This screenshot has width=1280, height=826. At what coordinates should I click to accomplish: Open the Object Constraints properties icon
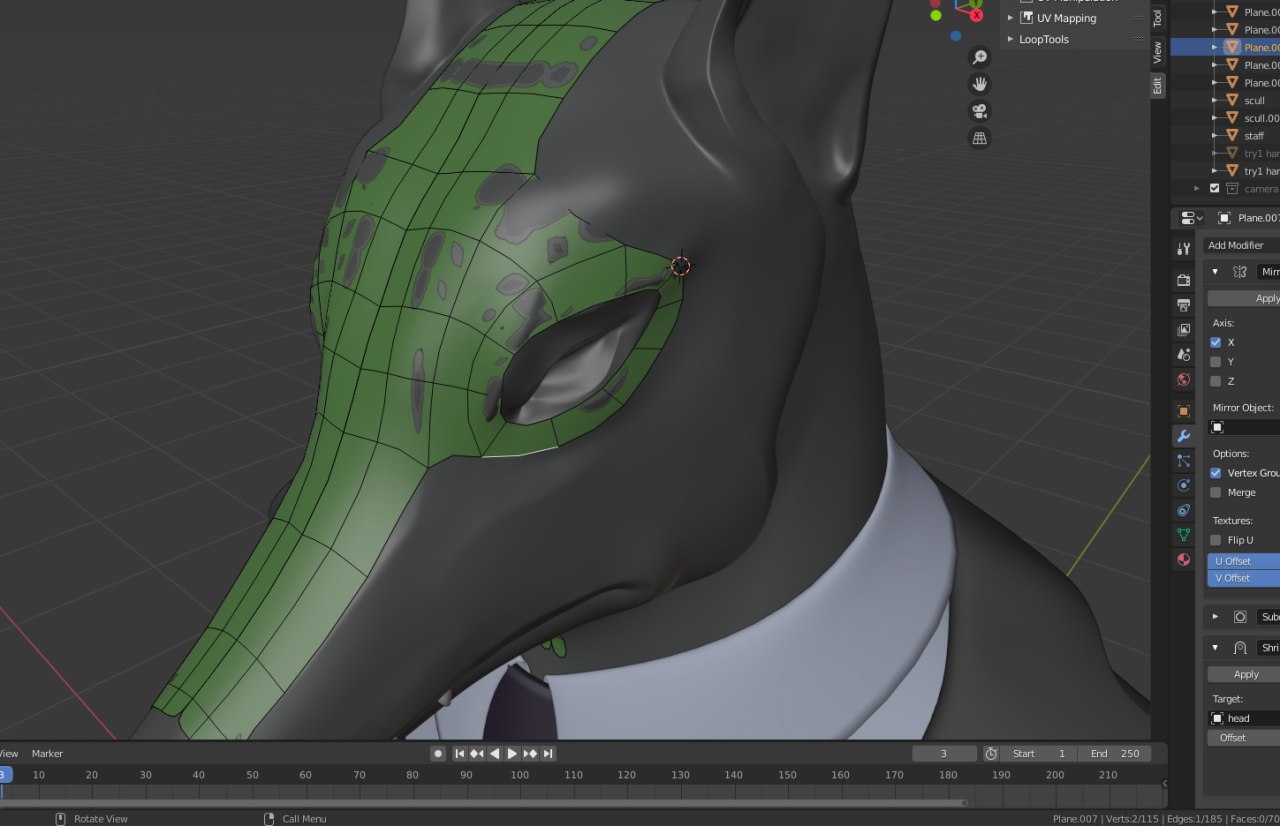click(x=1184, y=510)
